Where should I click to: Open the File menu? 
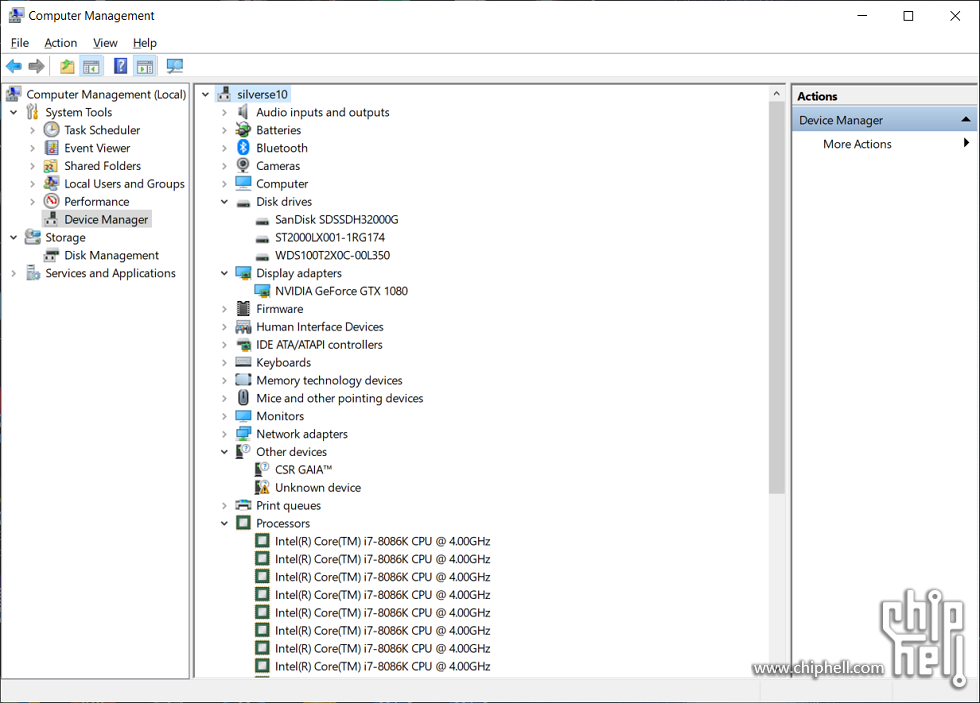coord(19,42)
